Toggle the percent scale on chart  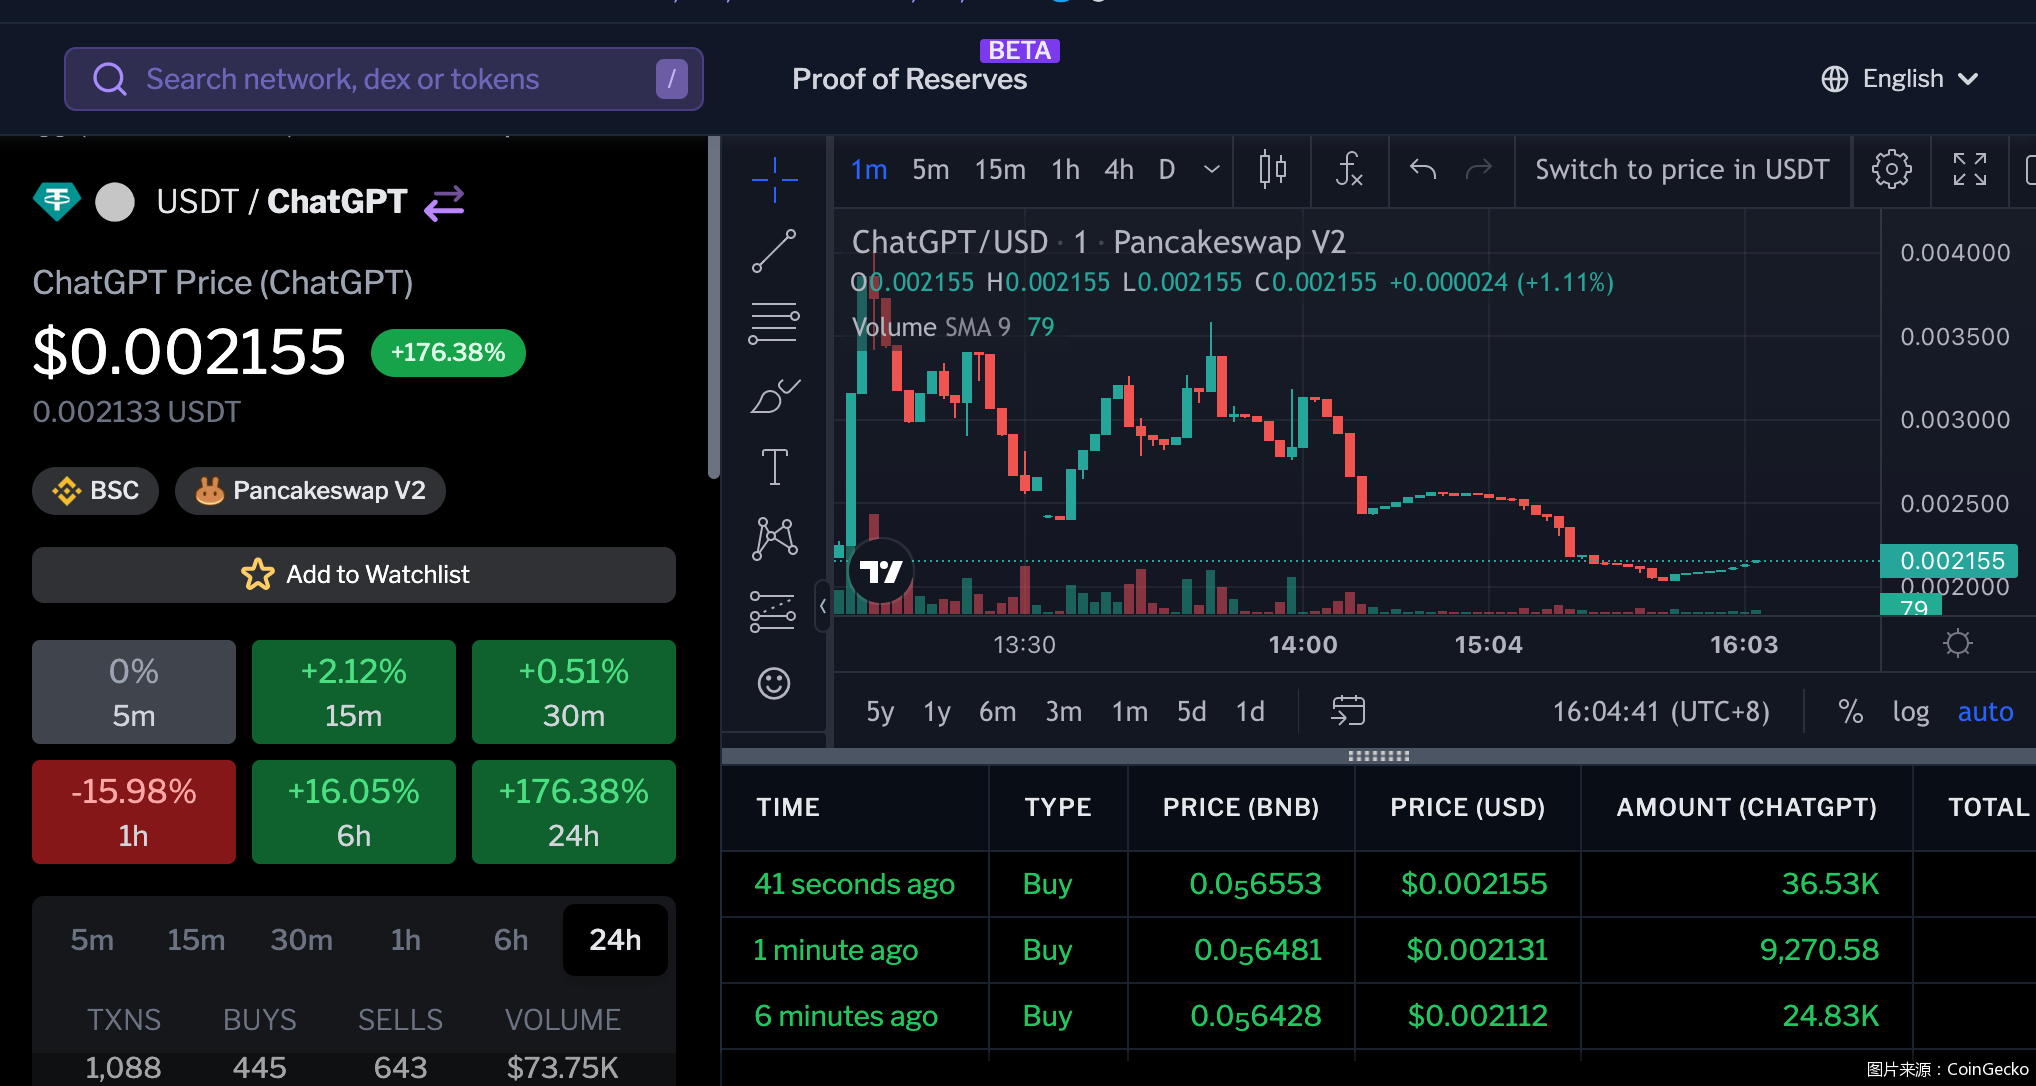pyautogui.click(x=1850, y=712)
